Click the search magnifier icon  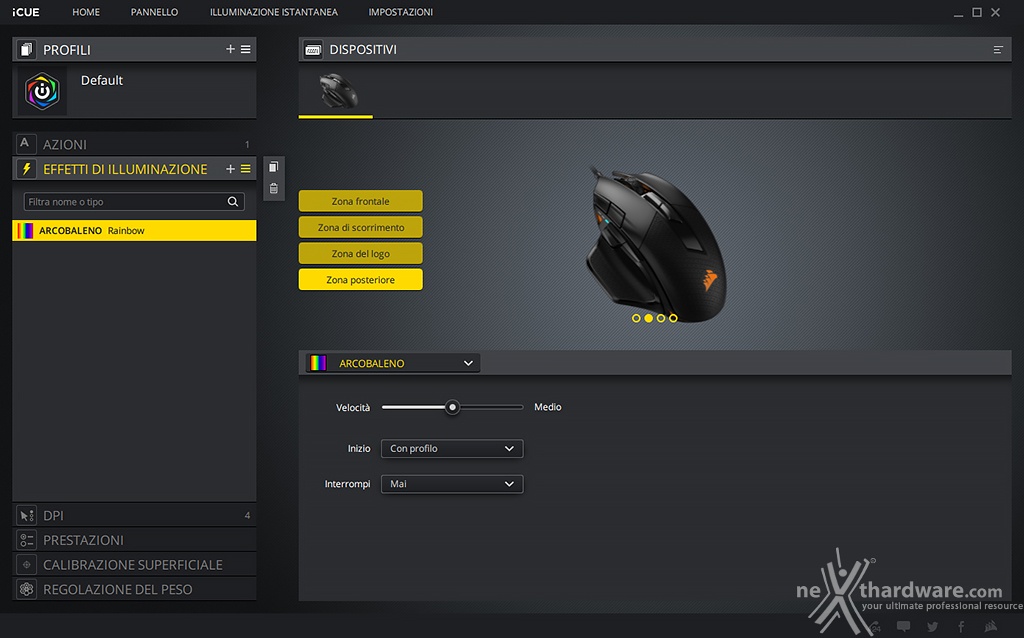pyautogui.click(x=232, y=202)
